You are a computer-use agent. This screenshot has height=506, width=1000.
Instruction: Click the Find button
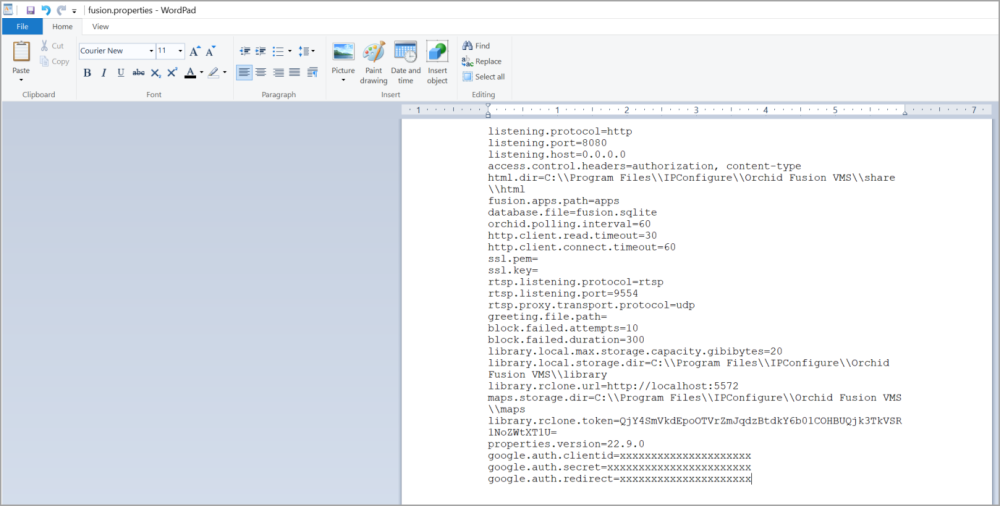click(476, 46)
